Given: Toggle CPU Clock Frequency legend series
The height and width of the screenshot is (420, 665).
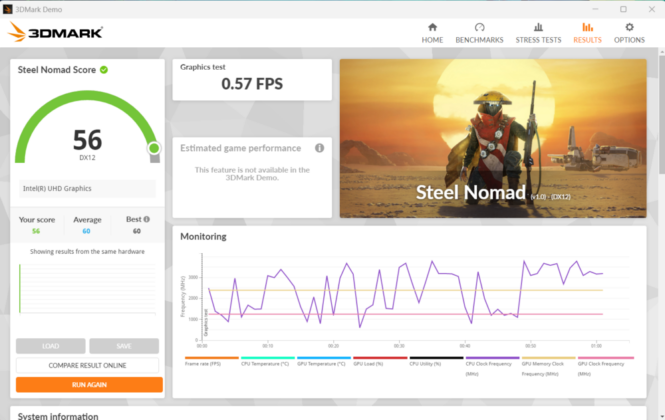Looking at the screenshot, I should coord(492,366).
